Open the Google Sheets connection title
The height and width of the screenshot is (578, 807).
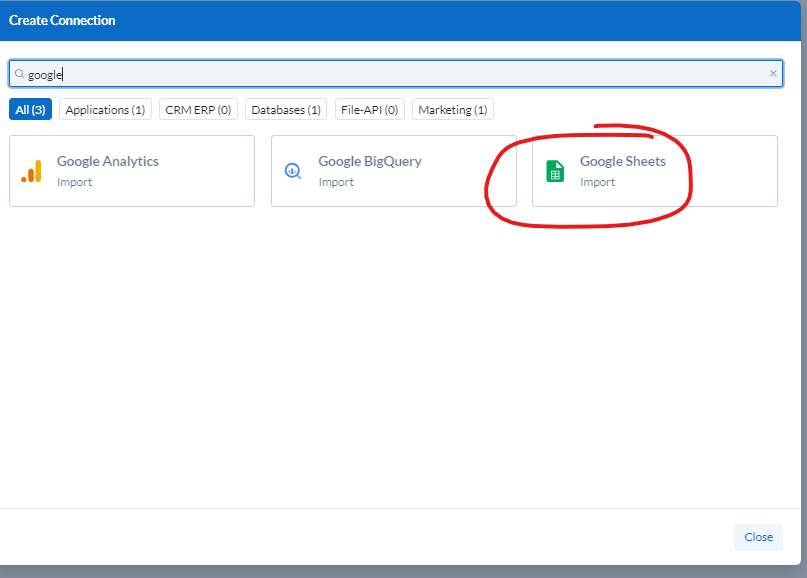623,161
